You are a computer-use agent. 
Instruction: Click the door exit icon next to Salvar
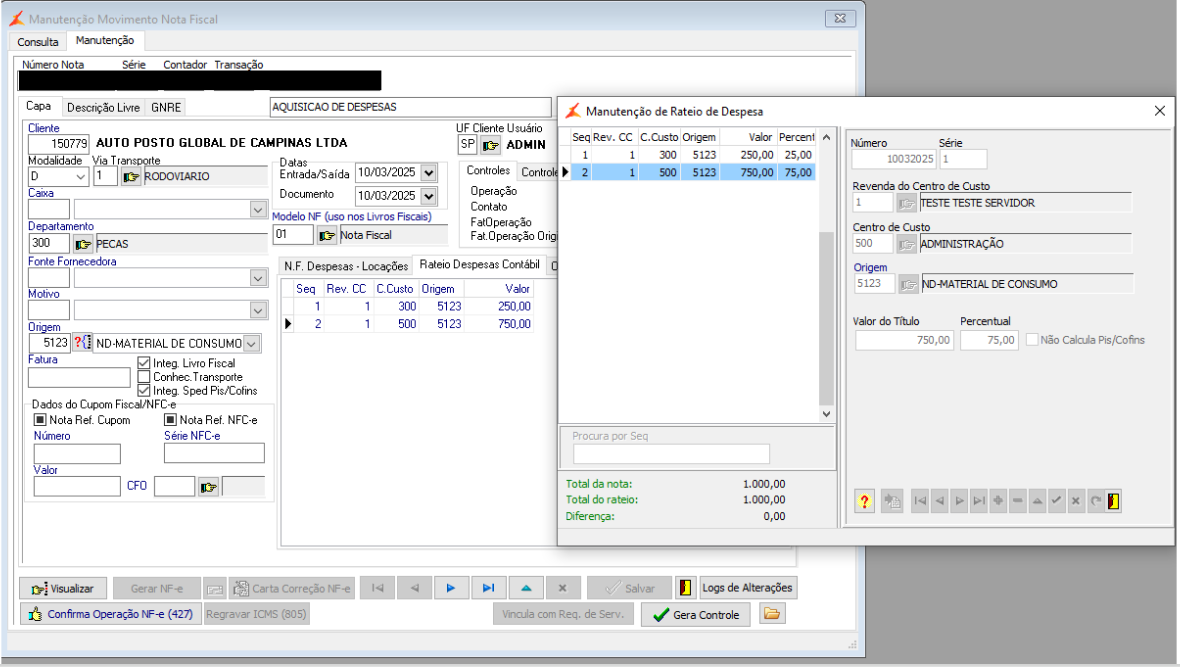point(686,588)
